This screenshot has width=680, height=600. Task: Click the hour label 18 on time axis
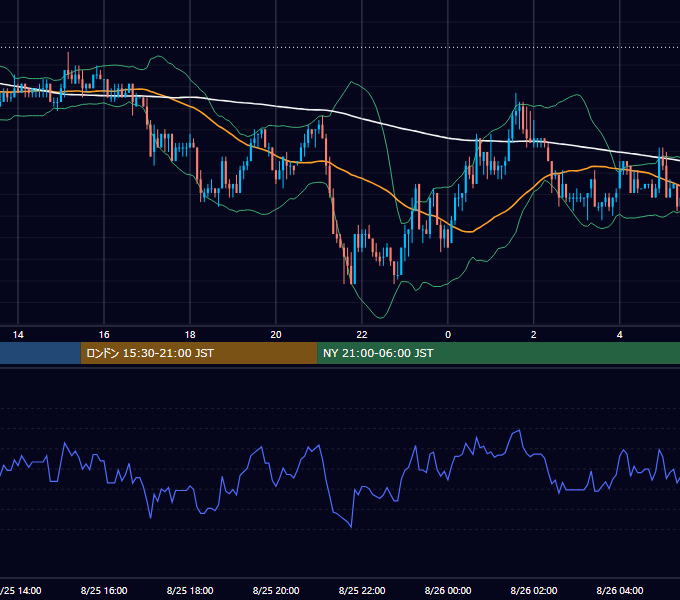click(190, 335)
